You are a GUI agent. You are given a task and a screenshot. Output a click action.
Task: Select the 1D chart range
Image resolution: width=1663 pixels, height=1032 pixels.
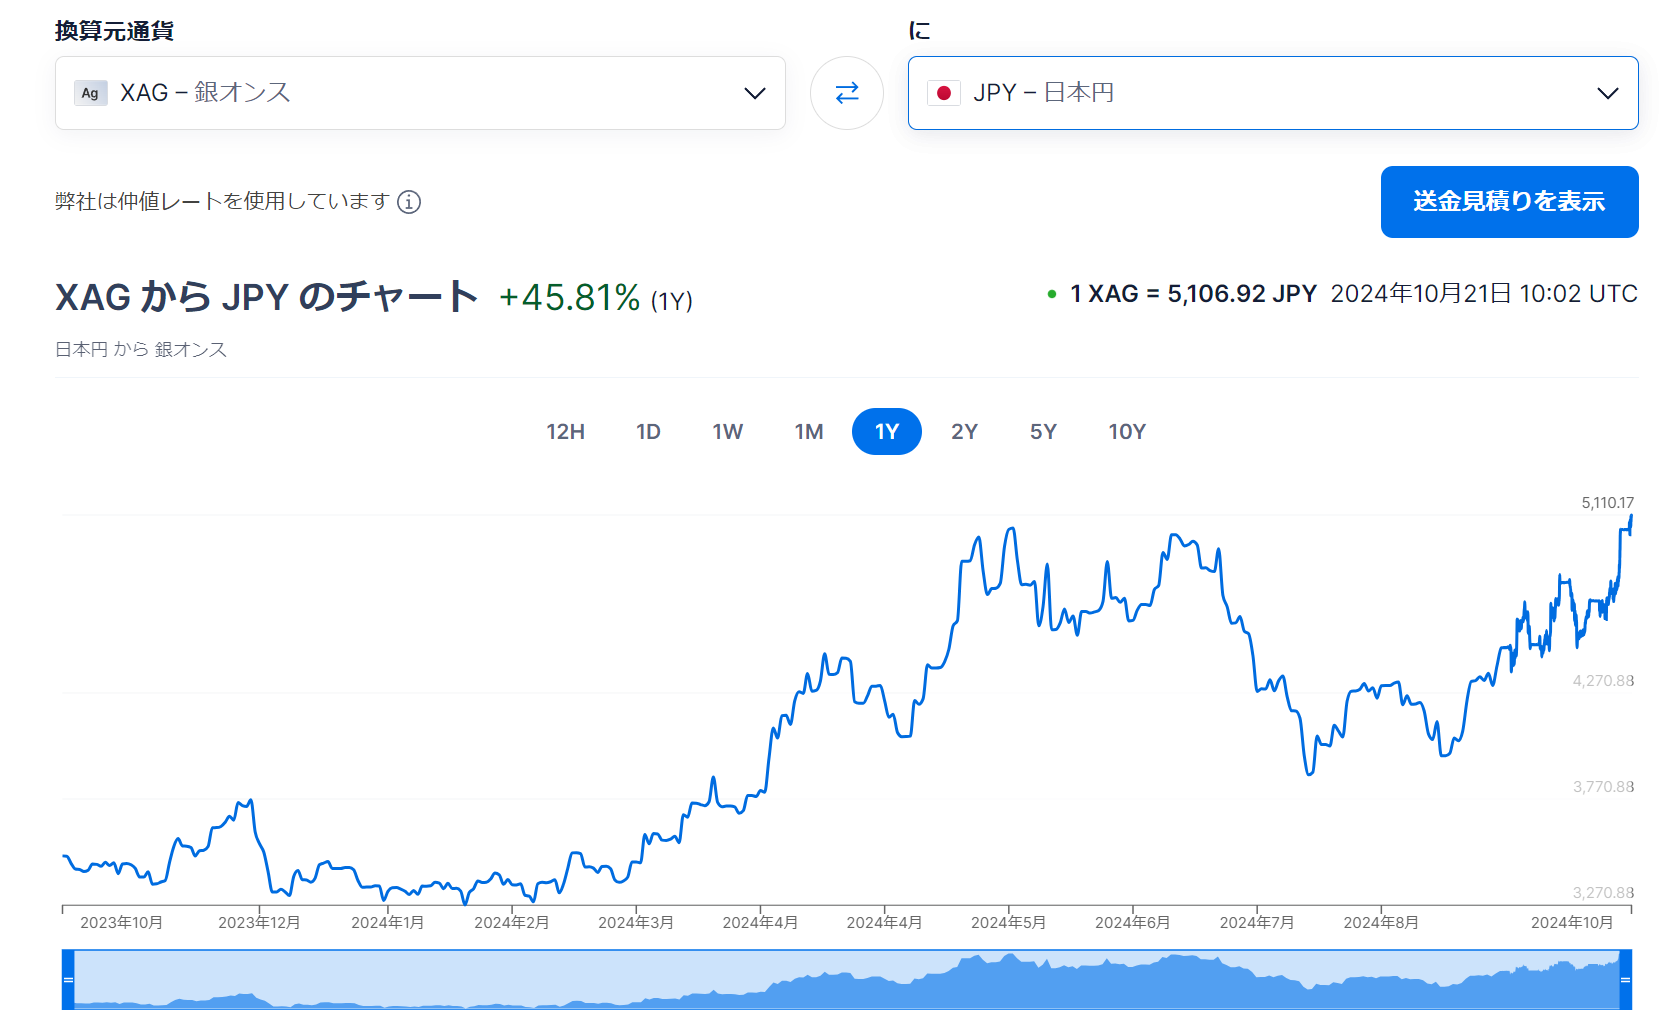point(648,432)
